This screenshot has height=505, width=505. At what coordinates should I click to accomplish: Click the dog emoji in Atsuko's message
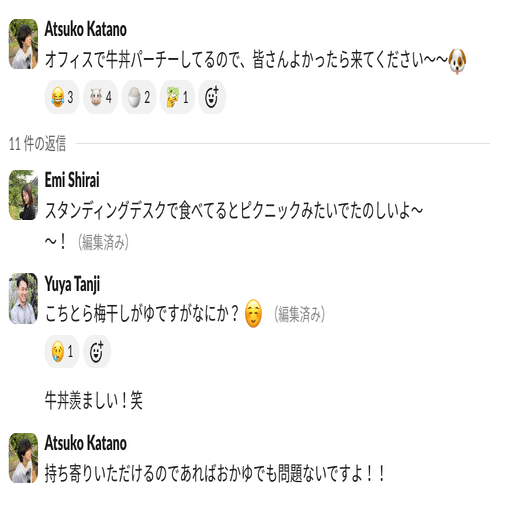[x=457, y=61]
